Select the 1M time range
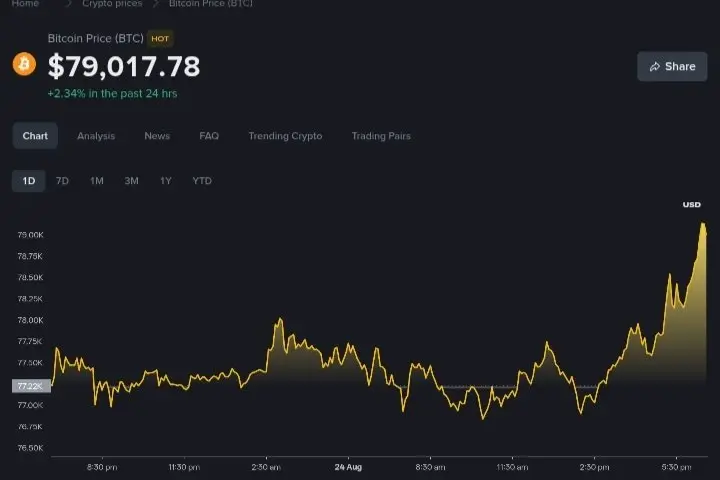This screenshot has width=720, height=480. [96, 181]
